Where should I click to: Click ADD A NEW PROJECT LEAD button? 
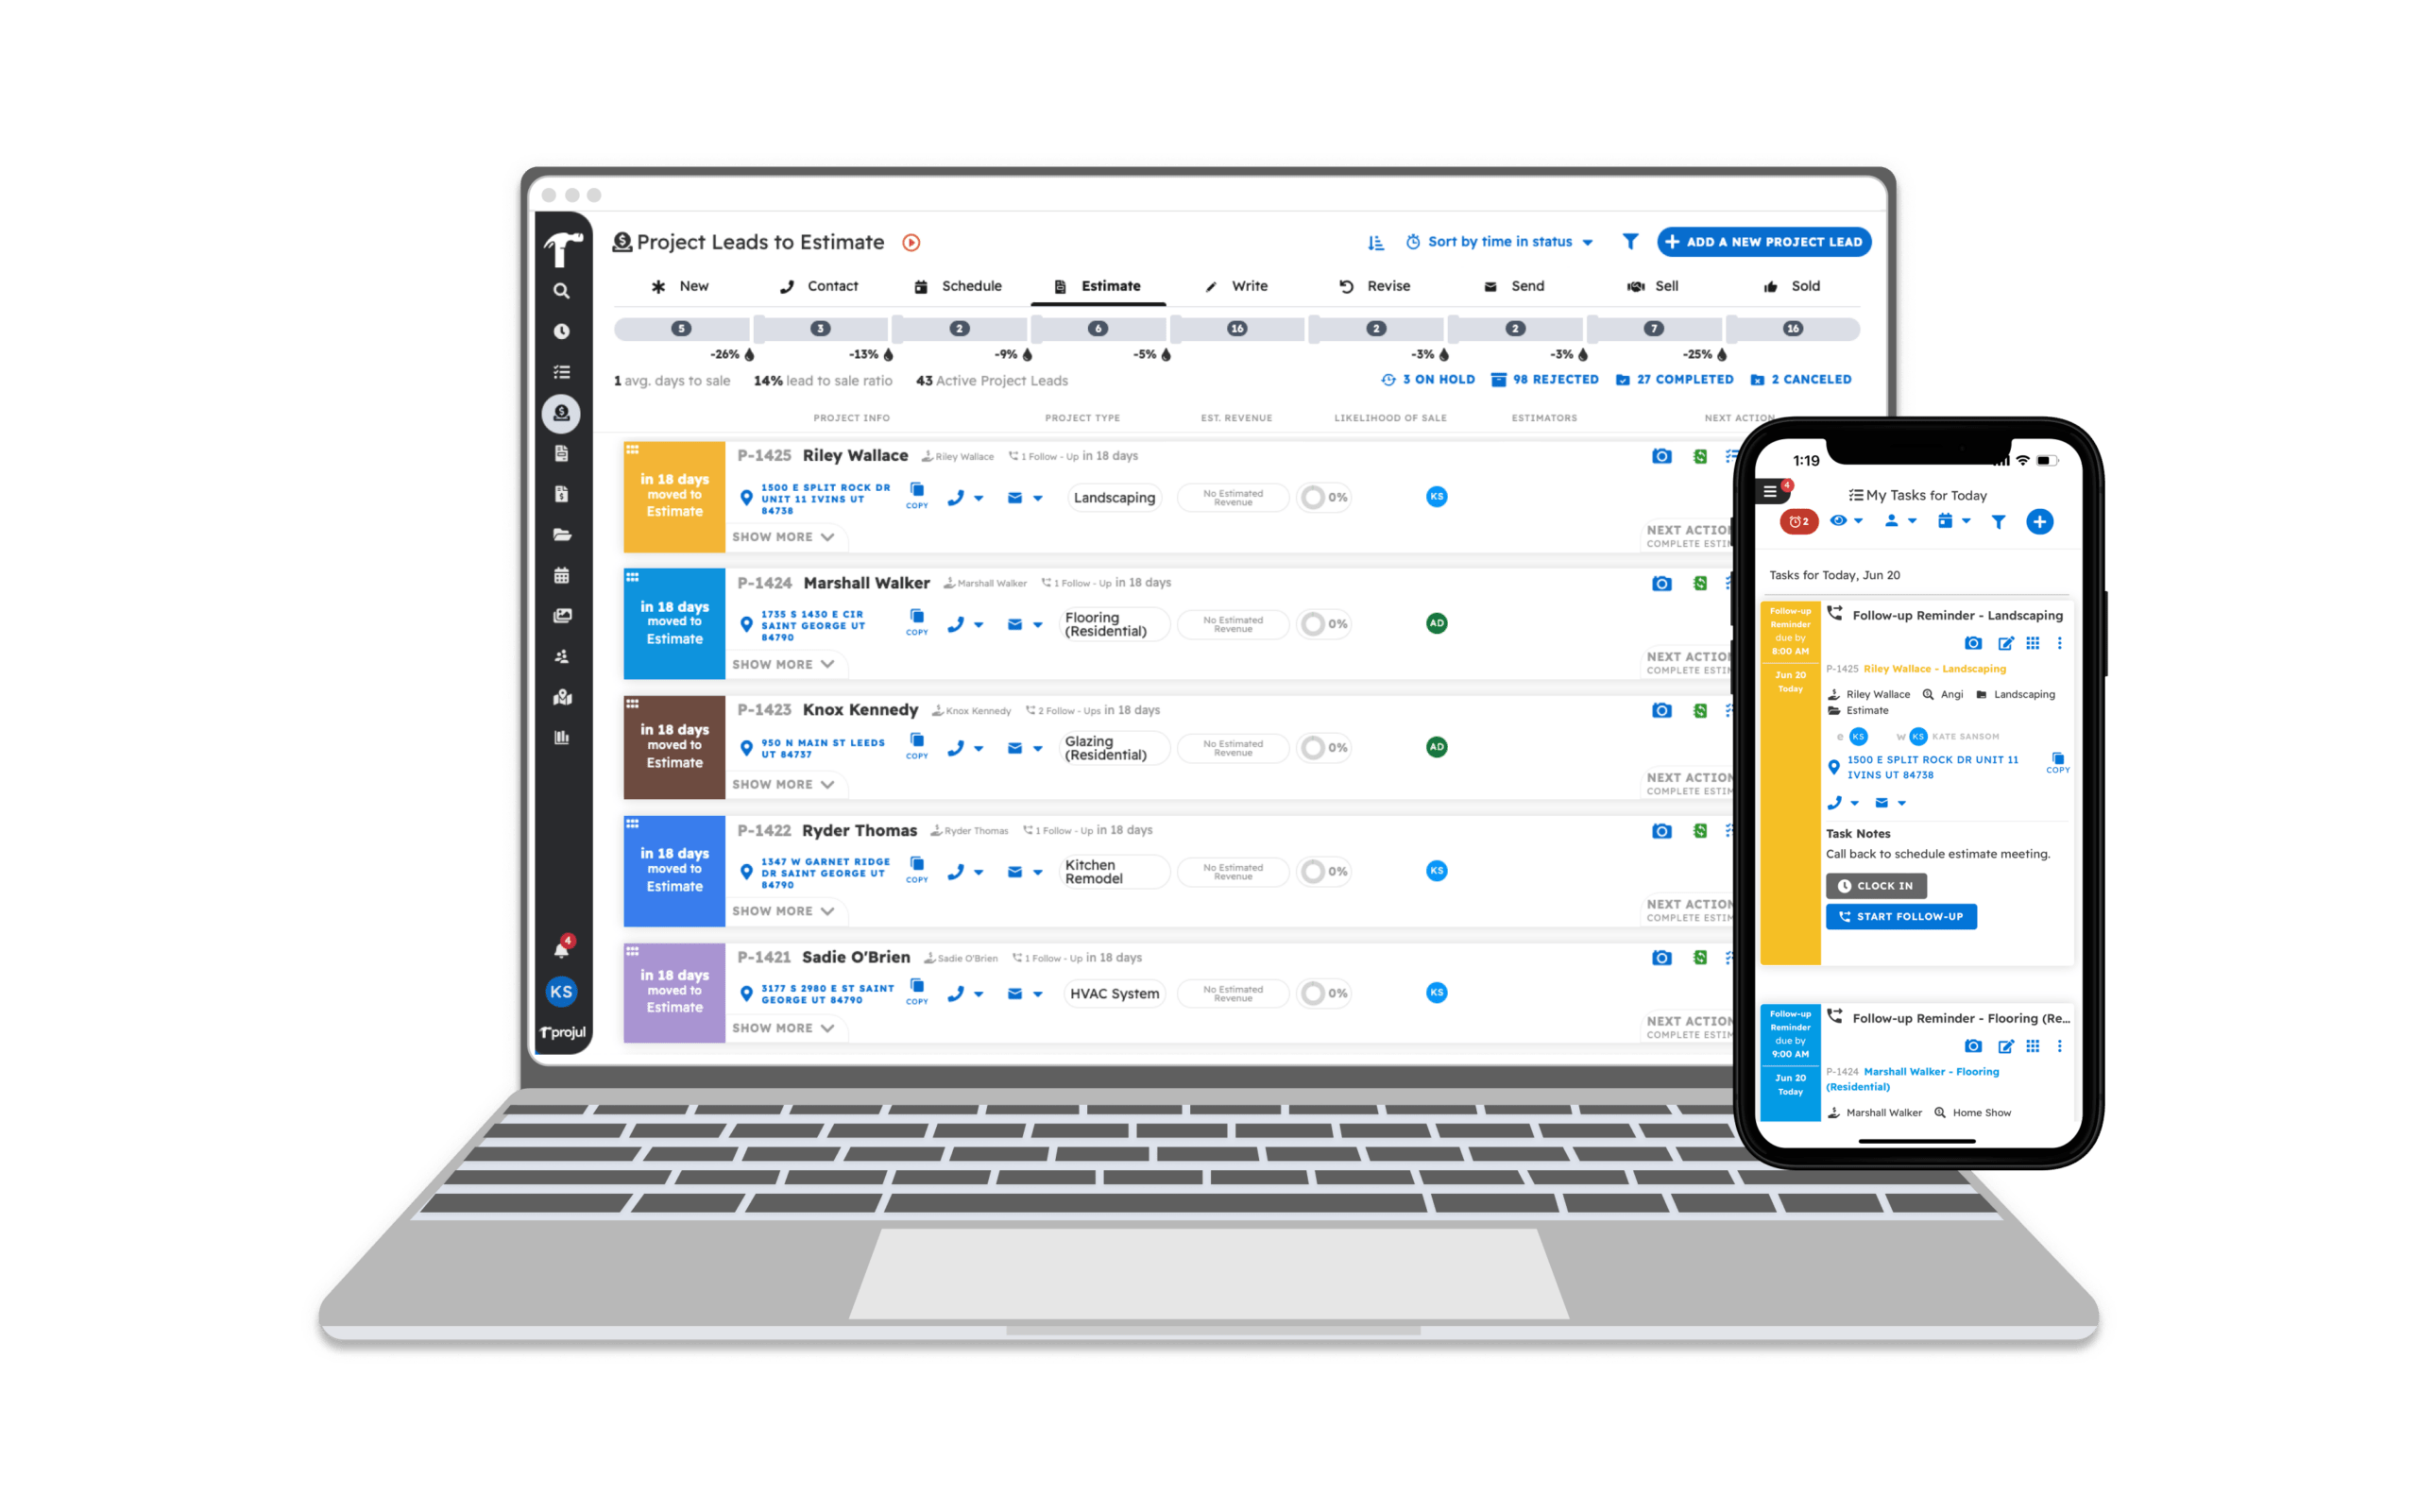(1749, 242)
